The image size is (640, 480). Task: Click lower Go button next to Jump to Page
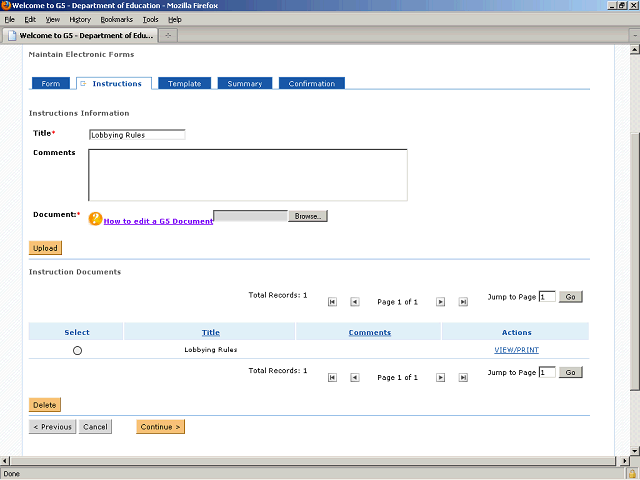[x=571, y=372]
